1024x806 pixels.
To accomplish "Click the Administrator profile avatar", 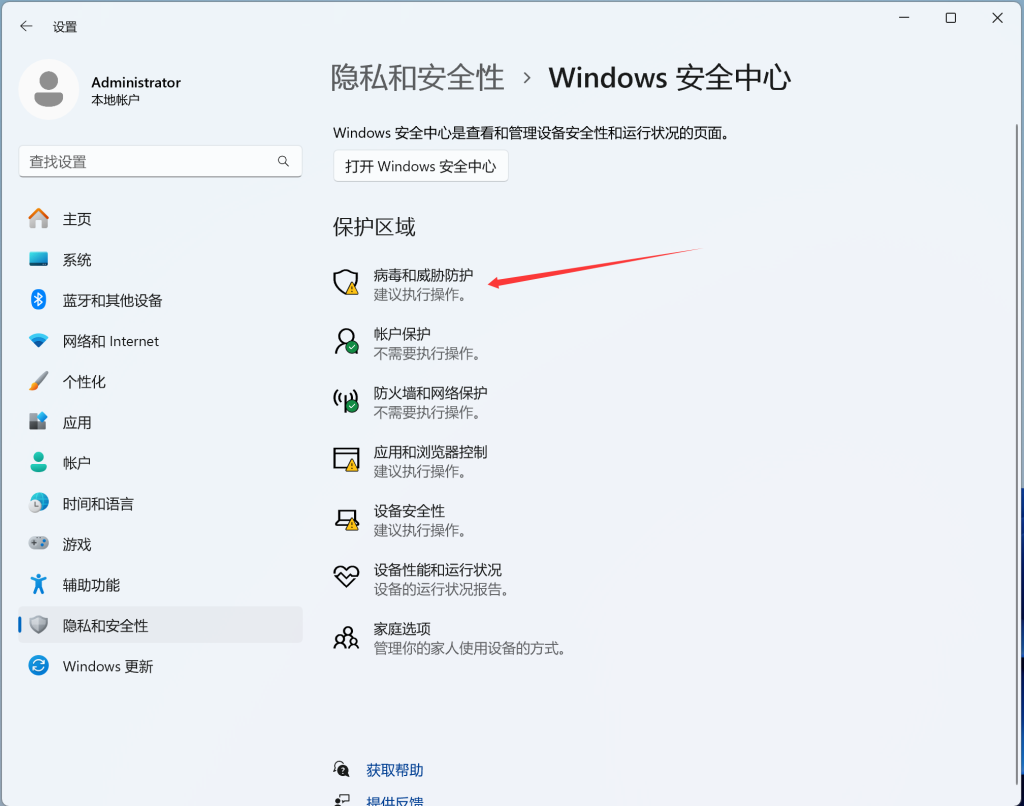I will pos(49,89).
